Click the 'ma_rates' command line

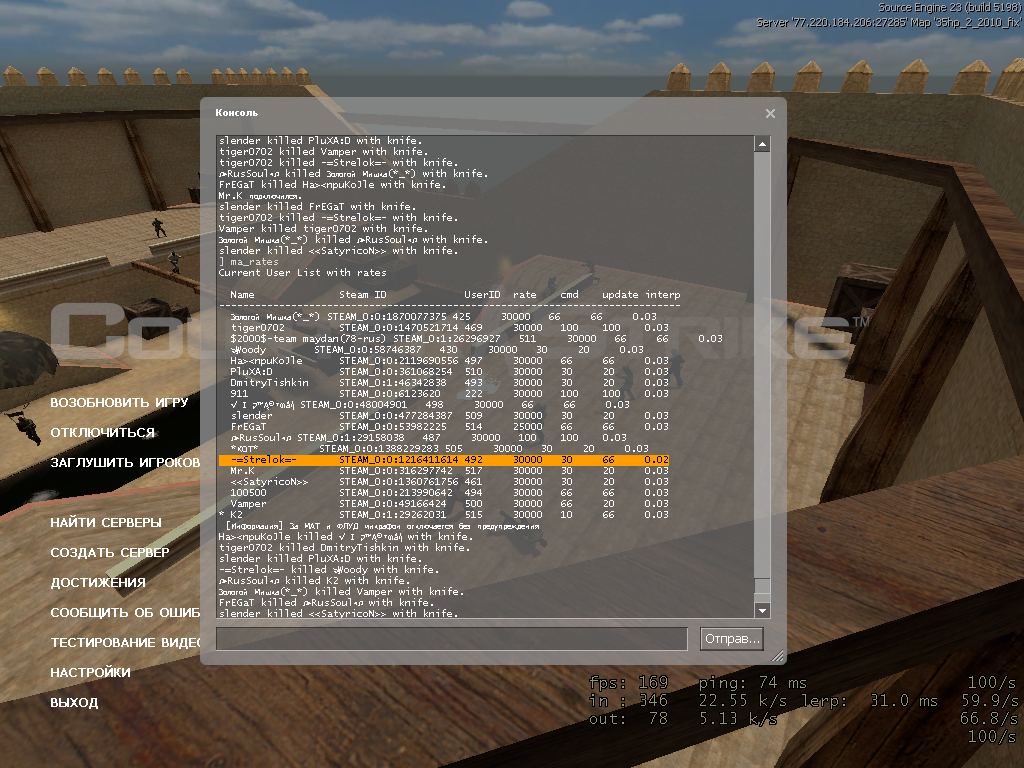pos(249,262)
